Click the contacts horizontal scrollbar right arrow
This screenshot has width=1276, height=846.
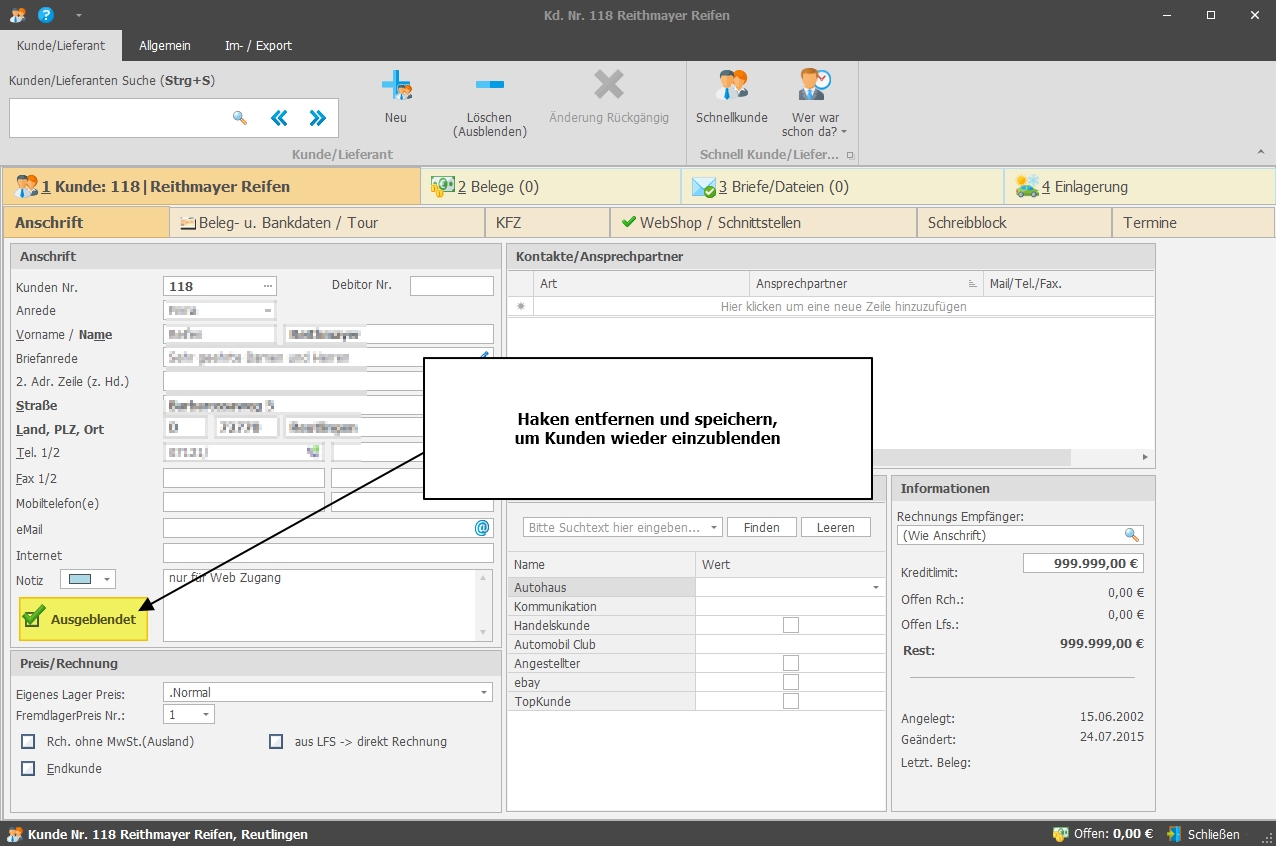pyautogui.click(x=1146, y=457)
